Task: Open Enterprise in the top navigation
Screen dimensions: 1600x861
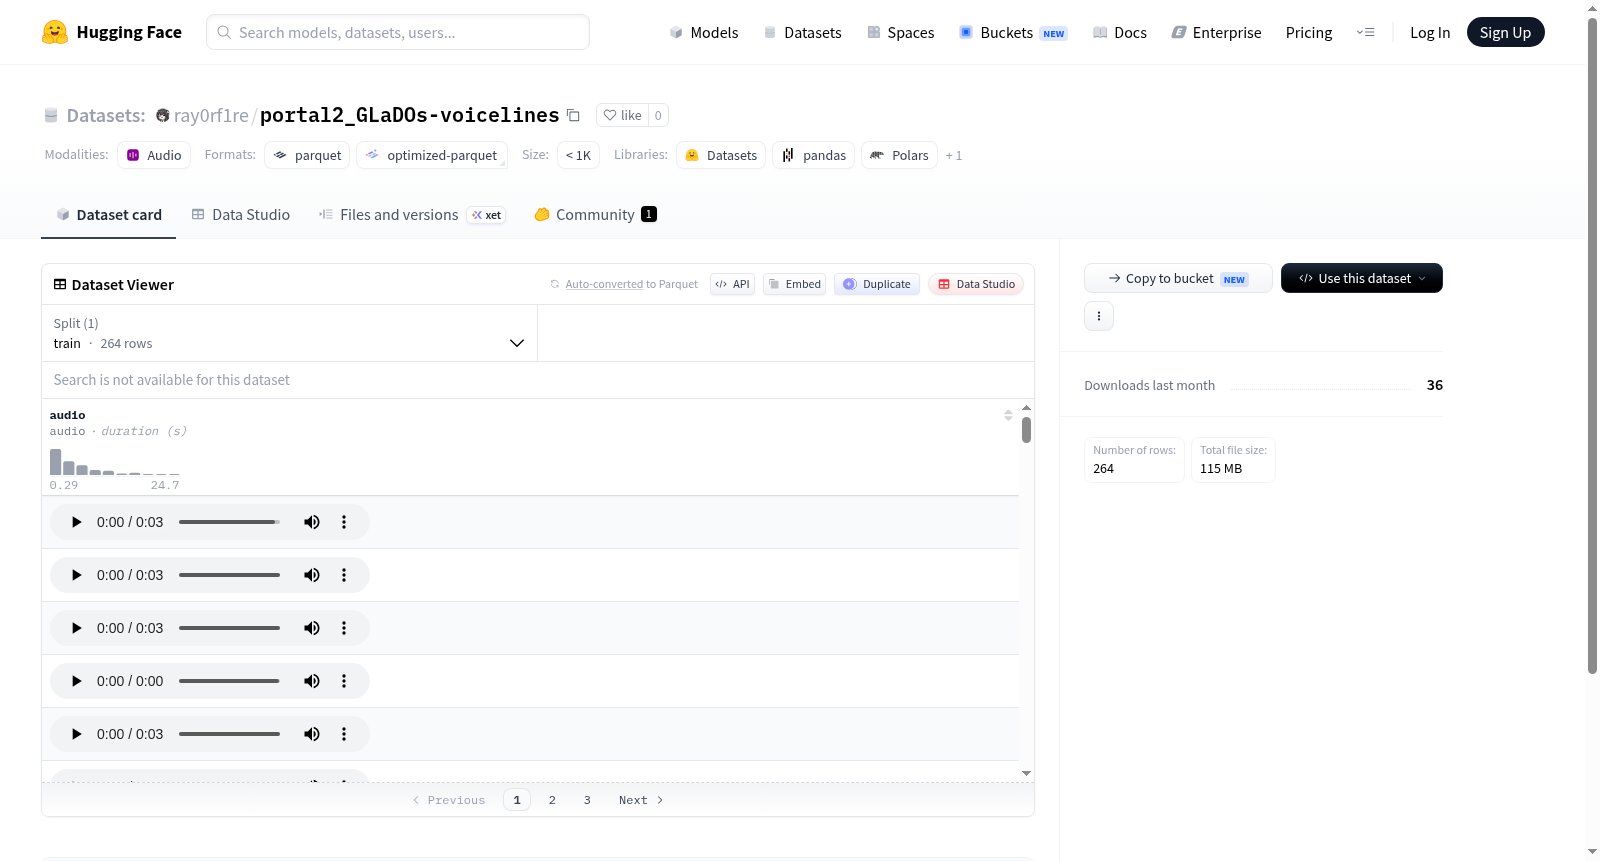Action: click(x=1217, y=32)
